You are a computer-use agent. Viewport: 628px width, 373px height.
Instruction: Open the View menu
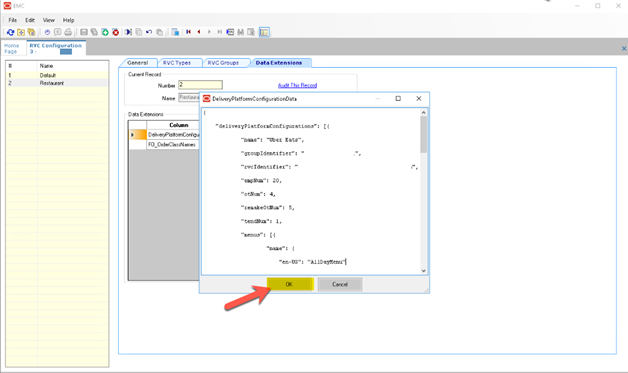pyautogui.click(x=48, y=20)
